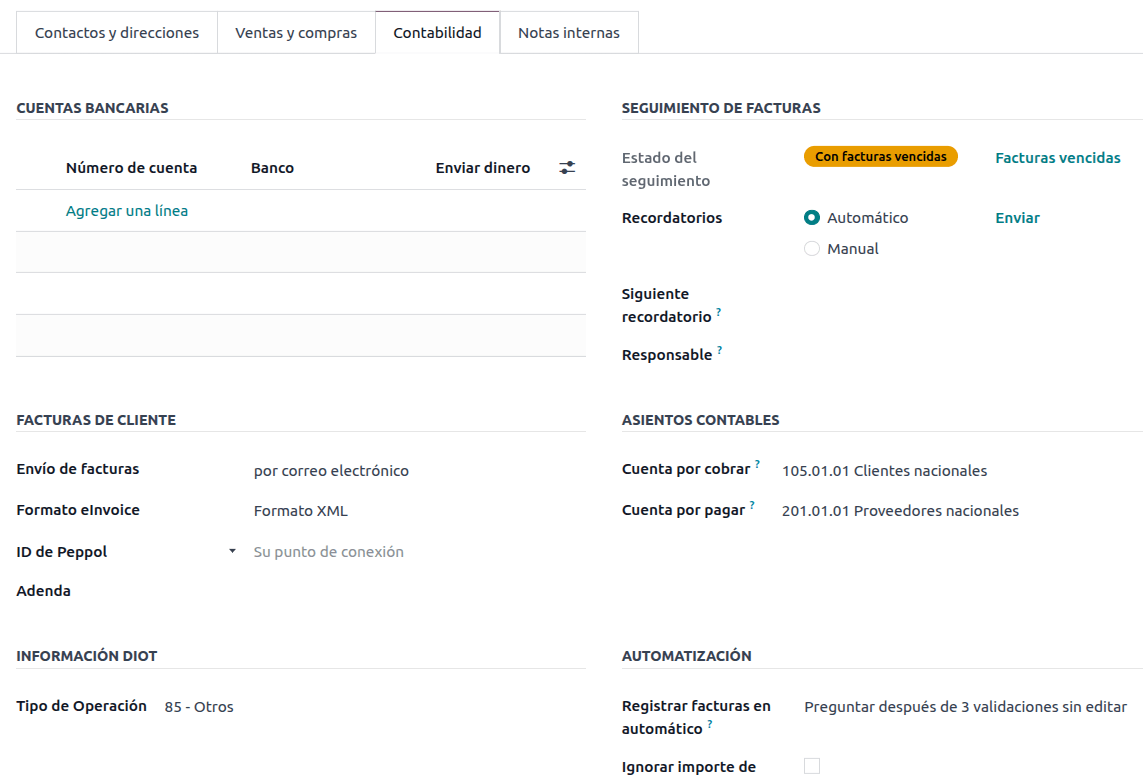Open the Ventas y compras tab
The height and width of the screenshot is (783, 1143).
click(296, 31)
